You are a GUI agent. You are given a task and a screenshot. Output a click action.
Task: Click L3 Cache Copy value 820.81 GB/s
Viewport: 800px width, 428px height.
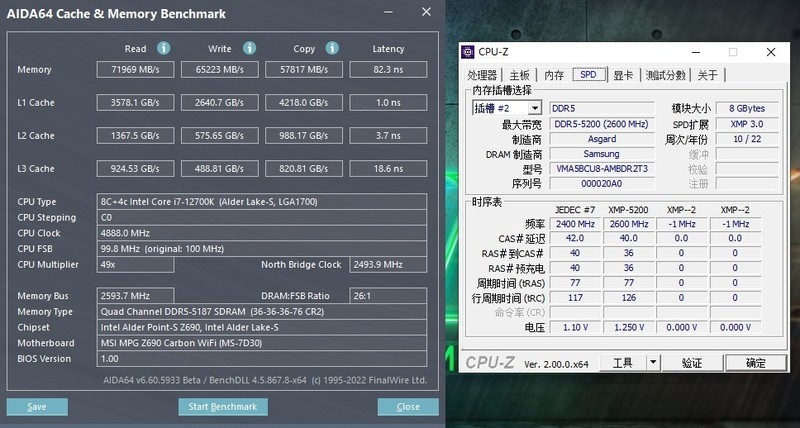click(x=304, y=168)
